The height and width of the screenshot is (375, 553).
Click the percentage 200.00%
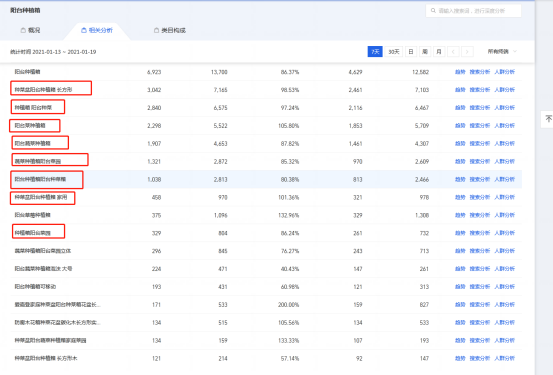coord(288,304)
